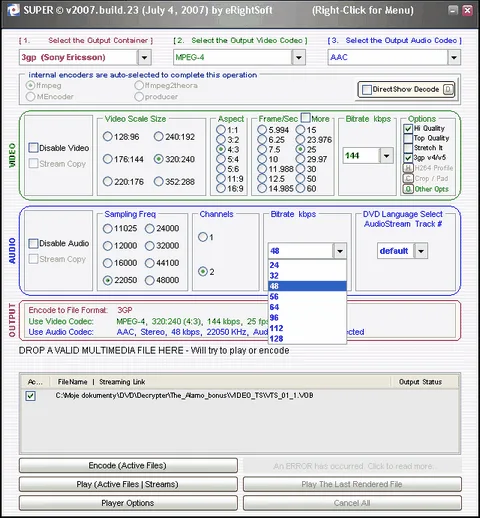Image resolution: width=480 pixels, height=518 pixels.
Task: Open the Output Container dropdown arrow
Action: [x=144, y=57]
